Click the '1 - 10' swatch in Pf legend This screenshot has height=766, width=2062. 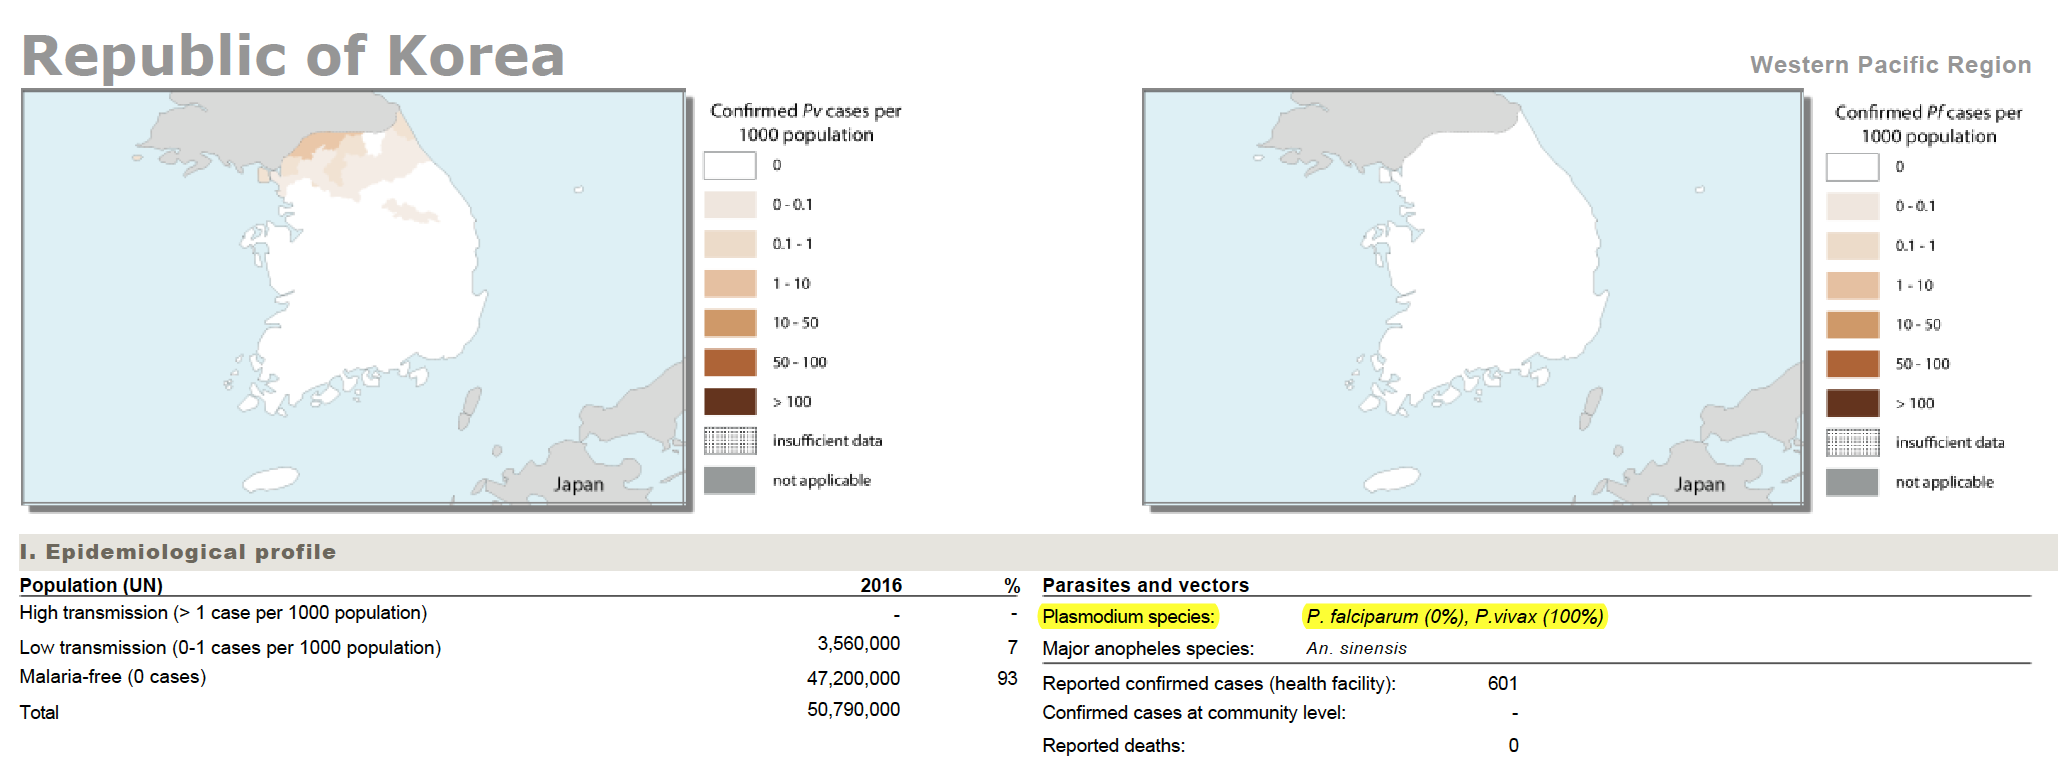pos(1852,285)
